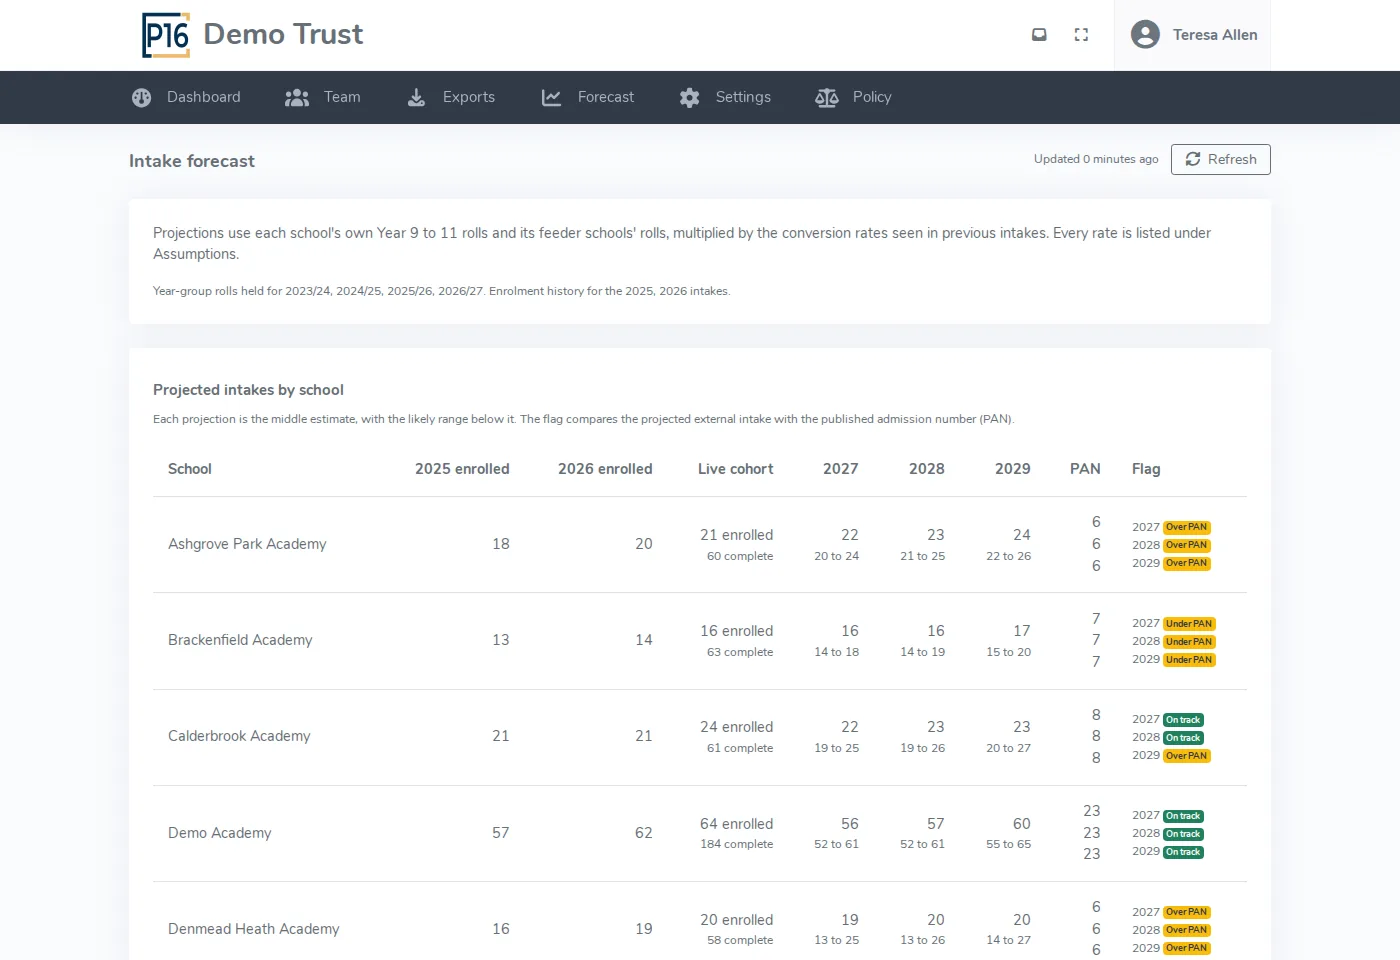Navigate to the Policy page
Image resolution: width=1400 pixels, height=960 pixels.
click(x=853, y=97)
